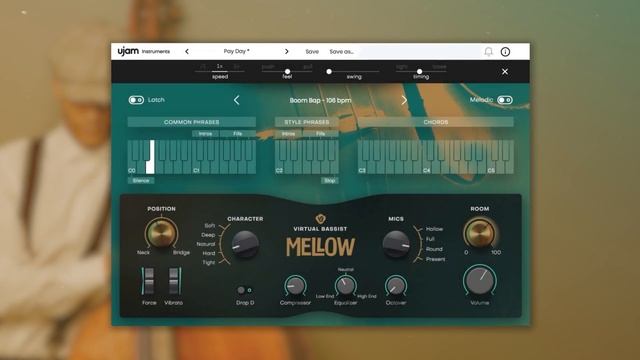Click the C1 key in Common Phrases
The image size is (640, 360).
(197, 167)
